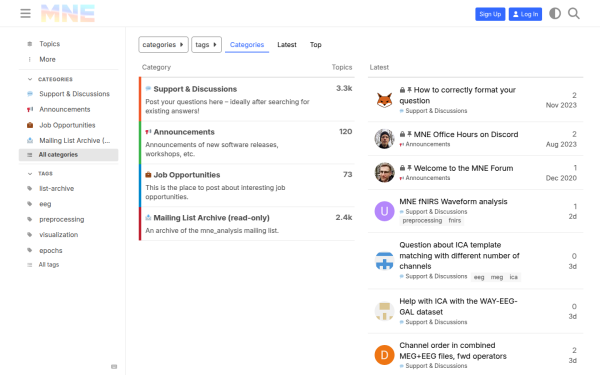Click the meg tag on ICA template topic
The image size is (600, 375).
497,277
